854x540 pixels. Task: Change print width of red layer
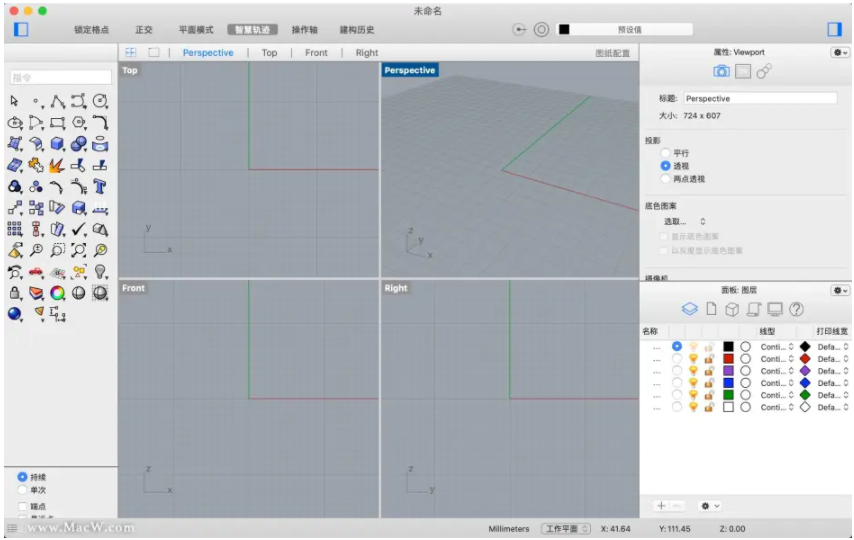pos(833,359)
